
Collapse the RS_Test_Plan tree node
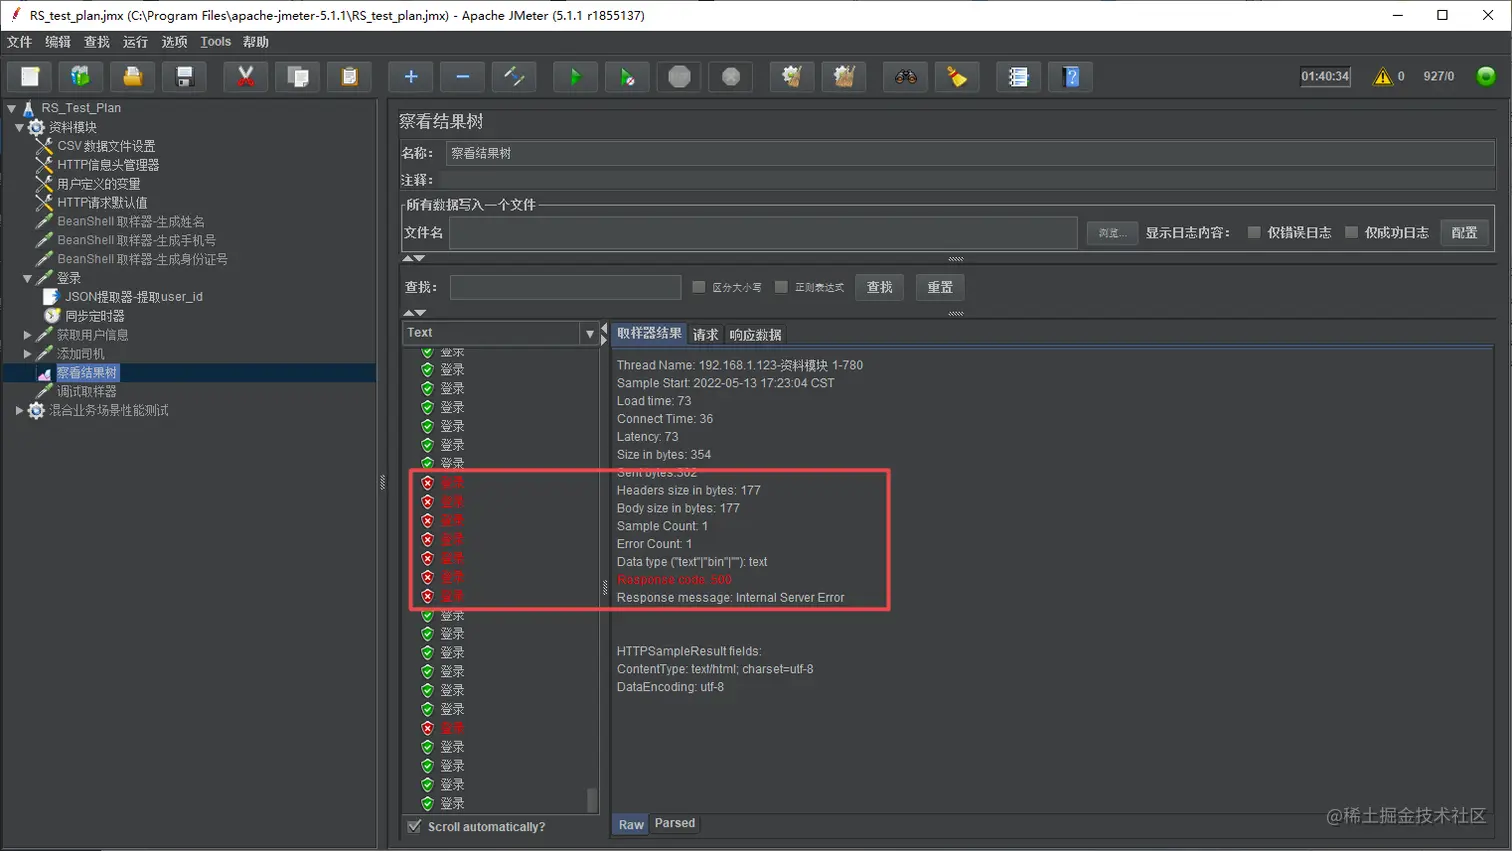[12, 108]
